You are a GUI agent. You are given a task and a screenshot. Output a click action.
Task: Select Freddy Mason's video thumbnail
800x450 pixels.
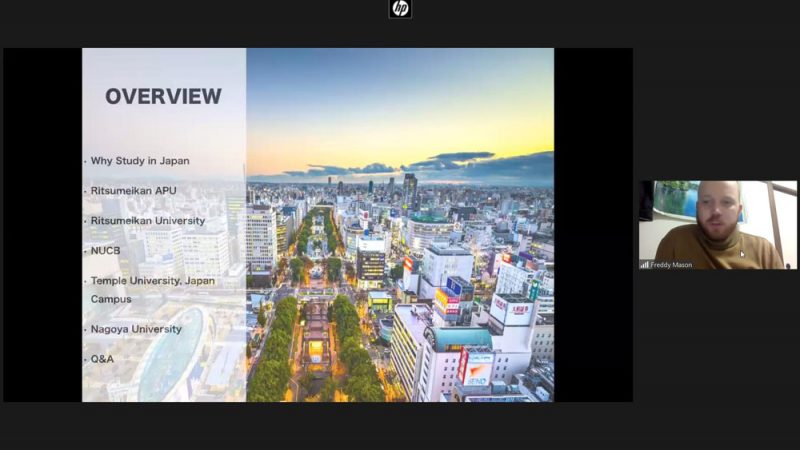point(718,225)
